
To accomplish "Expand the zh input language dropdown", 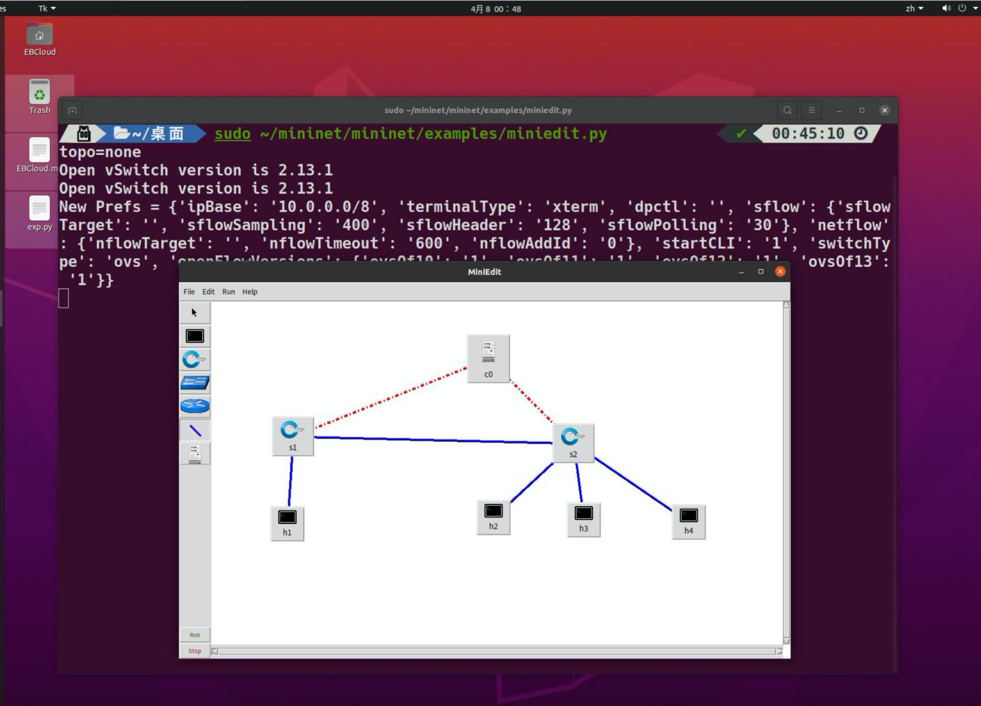I will click(914, 8).
